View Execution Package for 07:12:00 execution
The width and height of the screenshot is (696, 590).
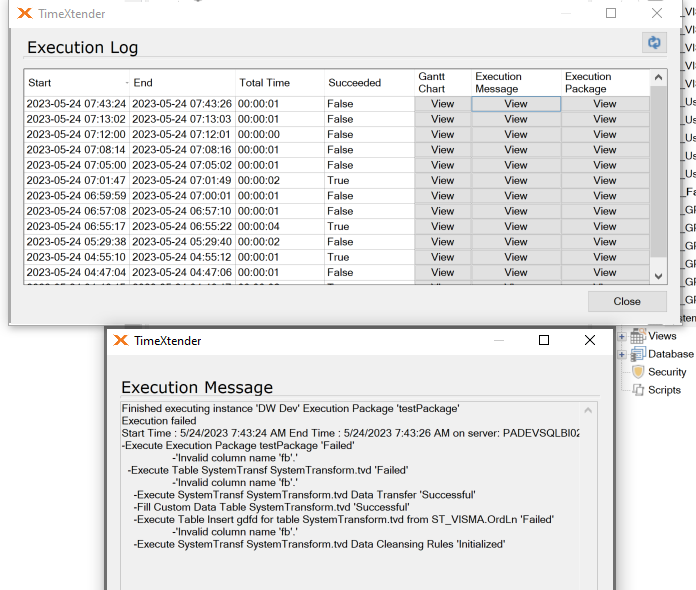605,135
